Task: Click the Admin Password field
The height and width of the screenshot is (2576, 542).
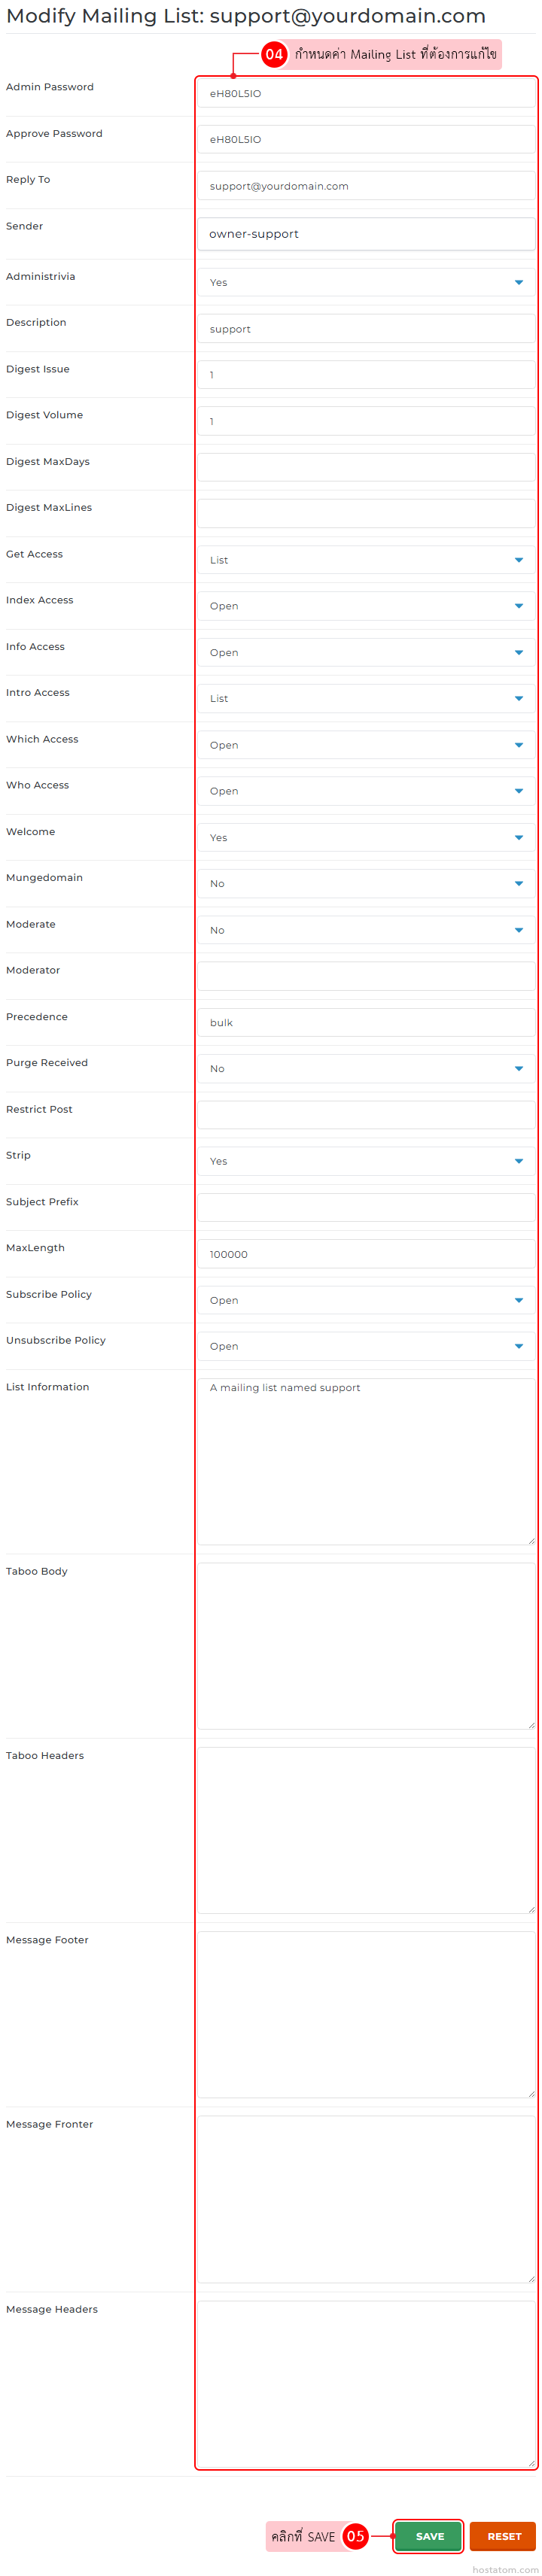Action: pyautogui.click(x=365, y=93)
